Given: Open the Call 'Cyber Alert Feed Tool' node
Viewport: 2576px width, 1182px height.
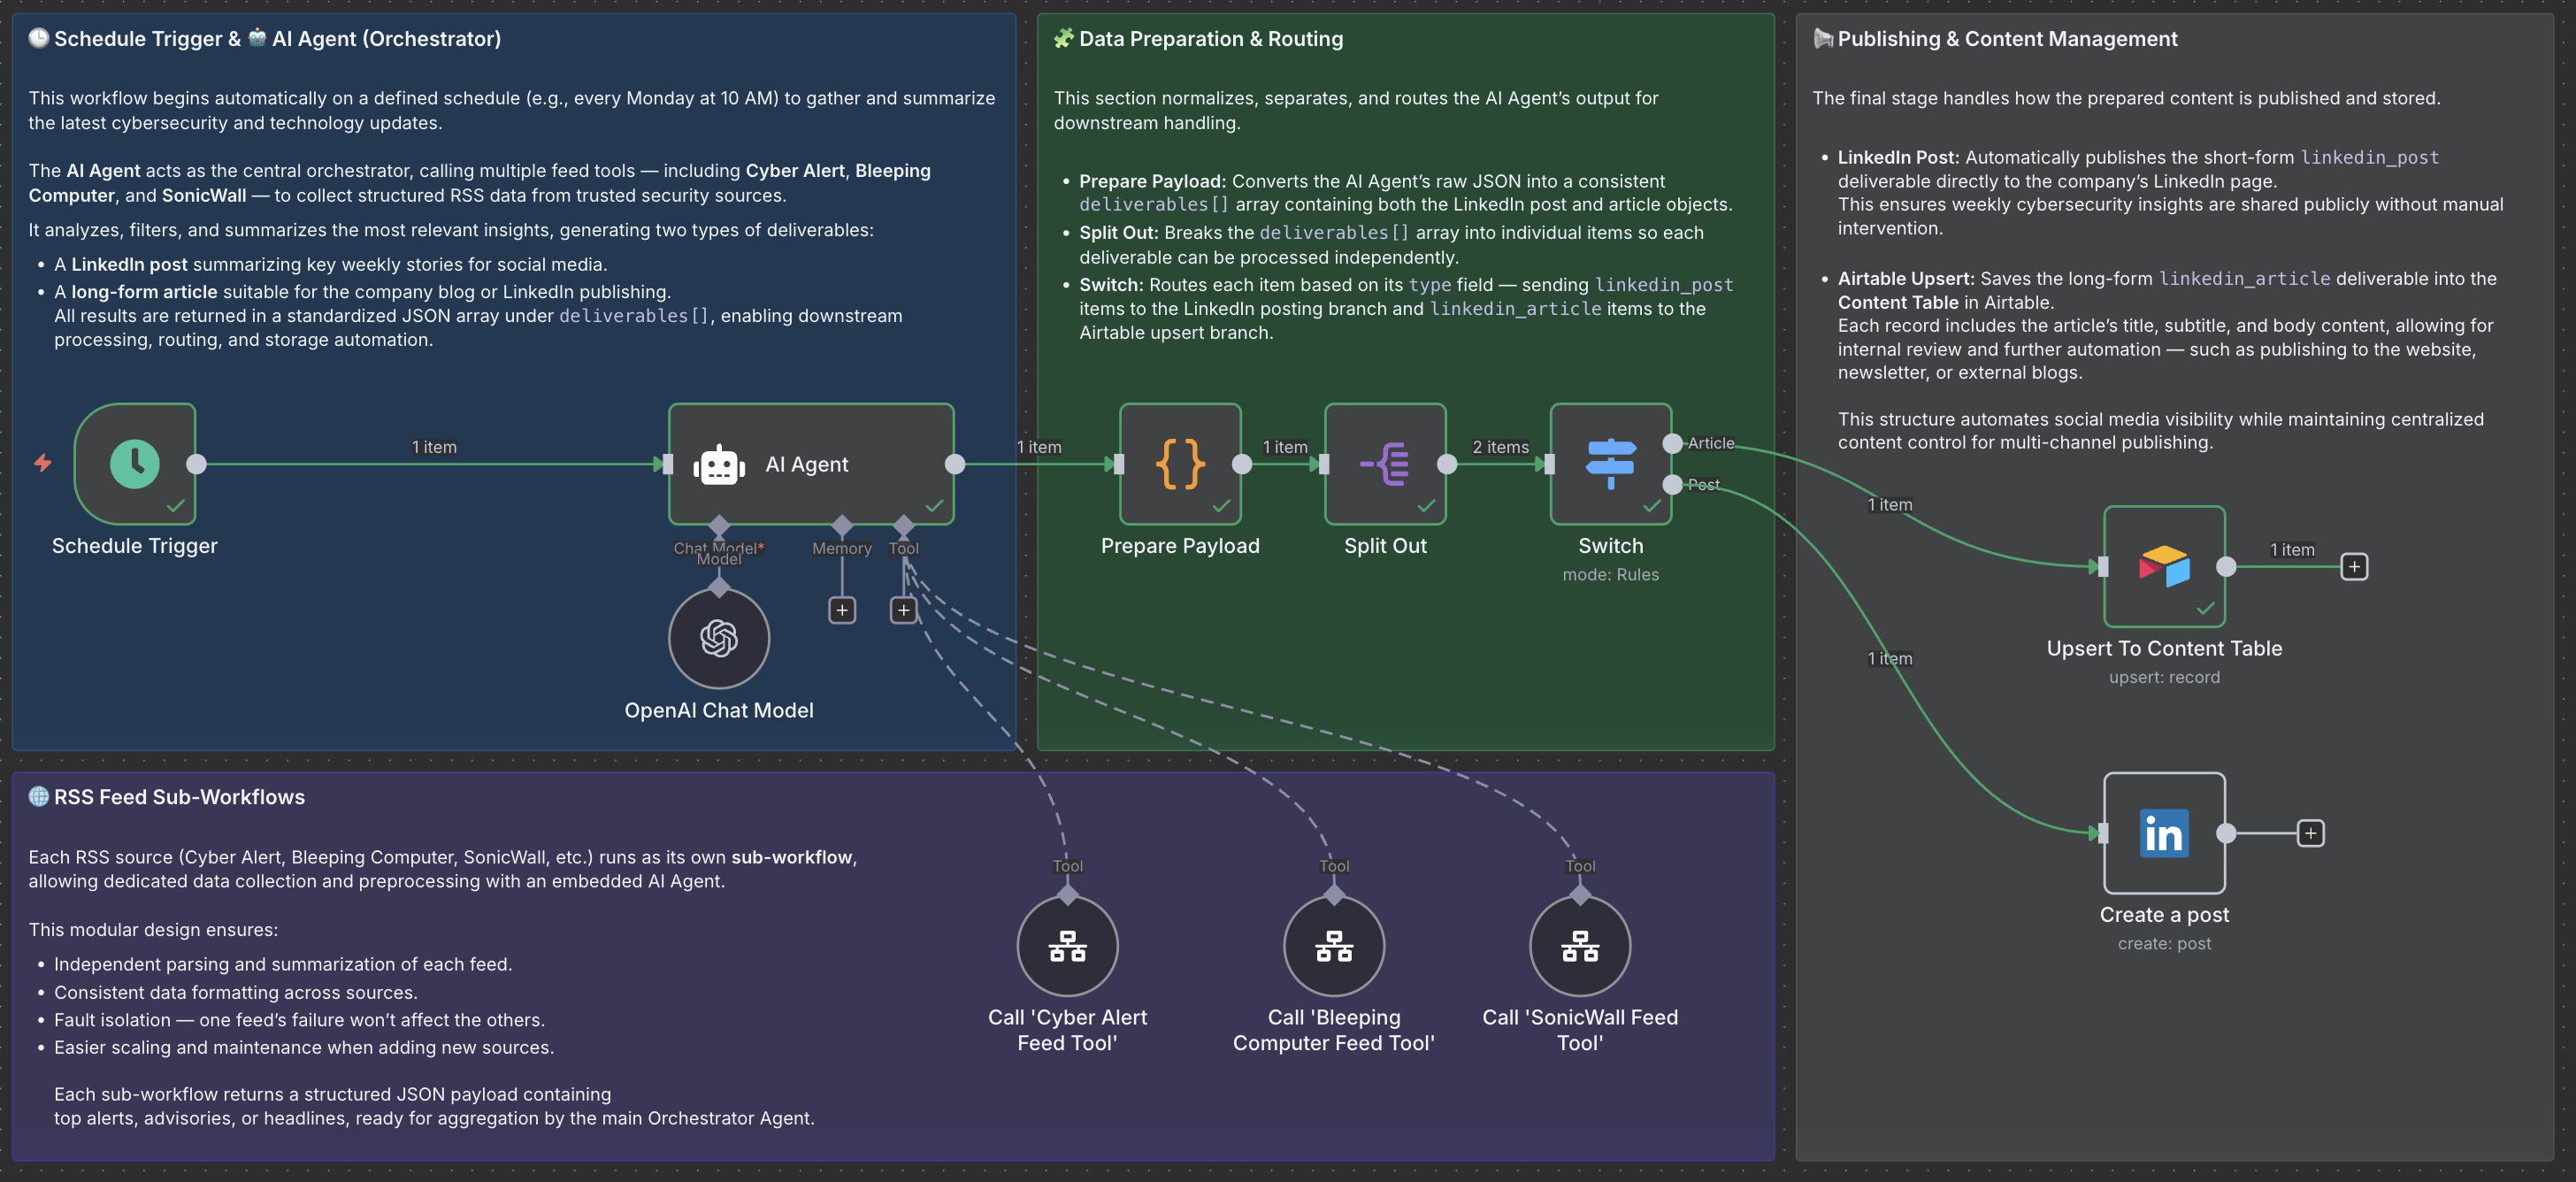Looking at the screenshot, I should (1067, 946).
